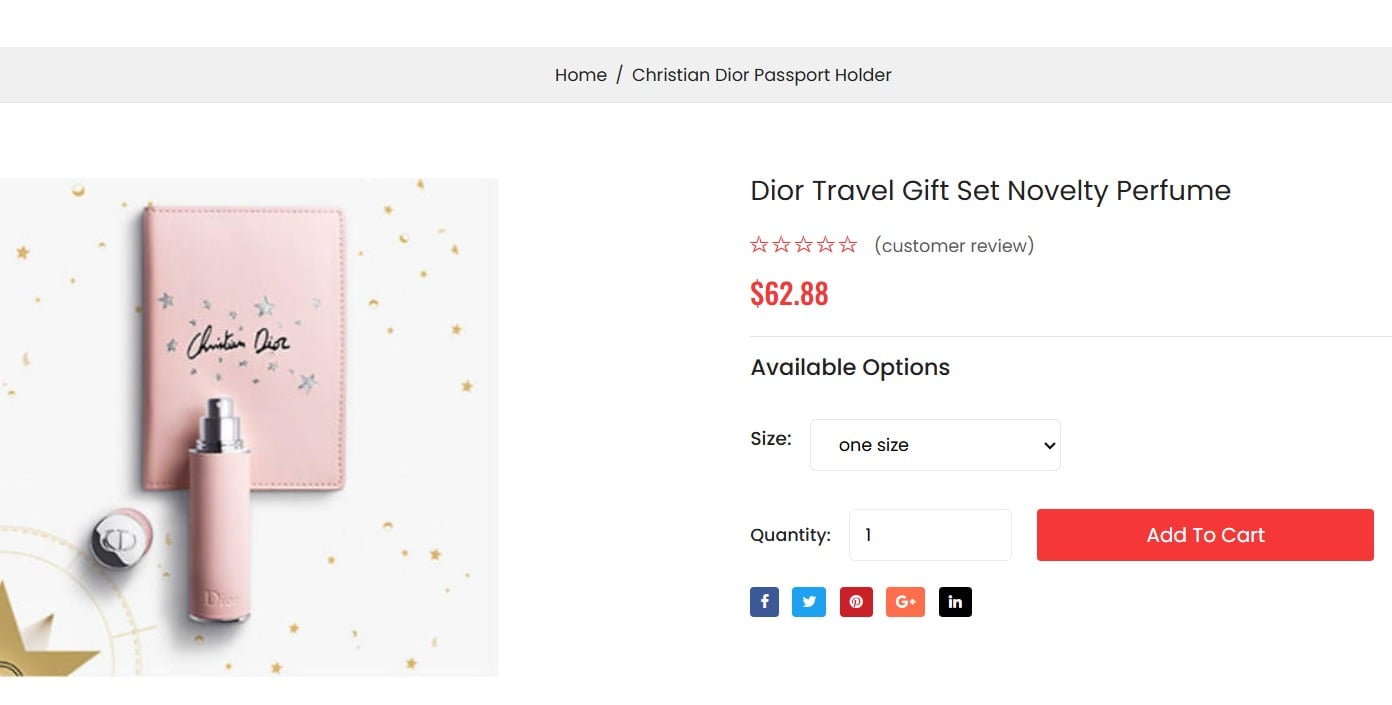Viewport: 1392px width, 705px height.
Task: Share product on Facebook
Action: 764,602
